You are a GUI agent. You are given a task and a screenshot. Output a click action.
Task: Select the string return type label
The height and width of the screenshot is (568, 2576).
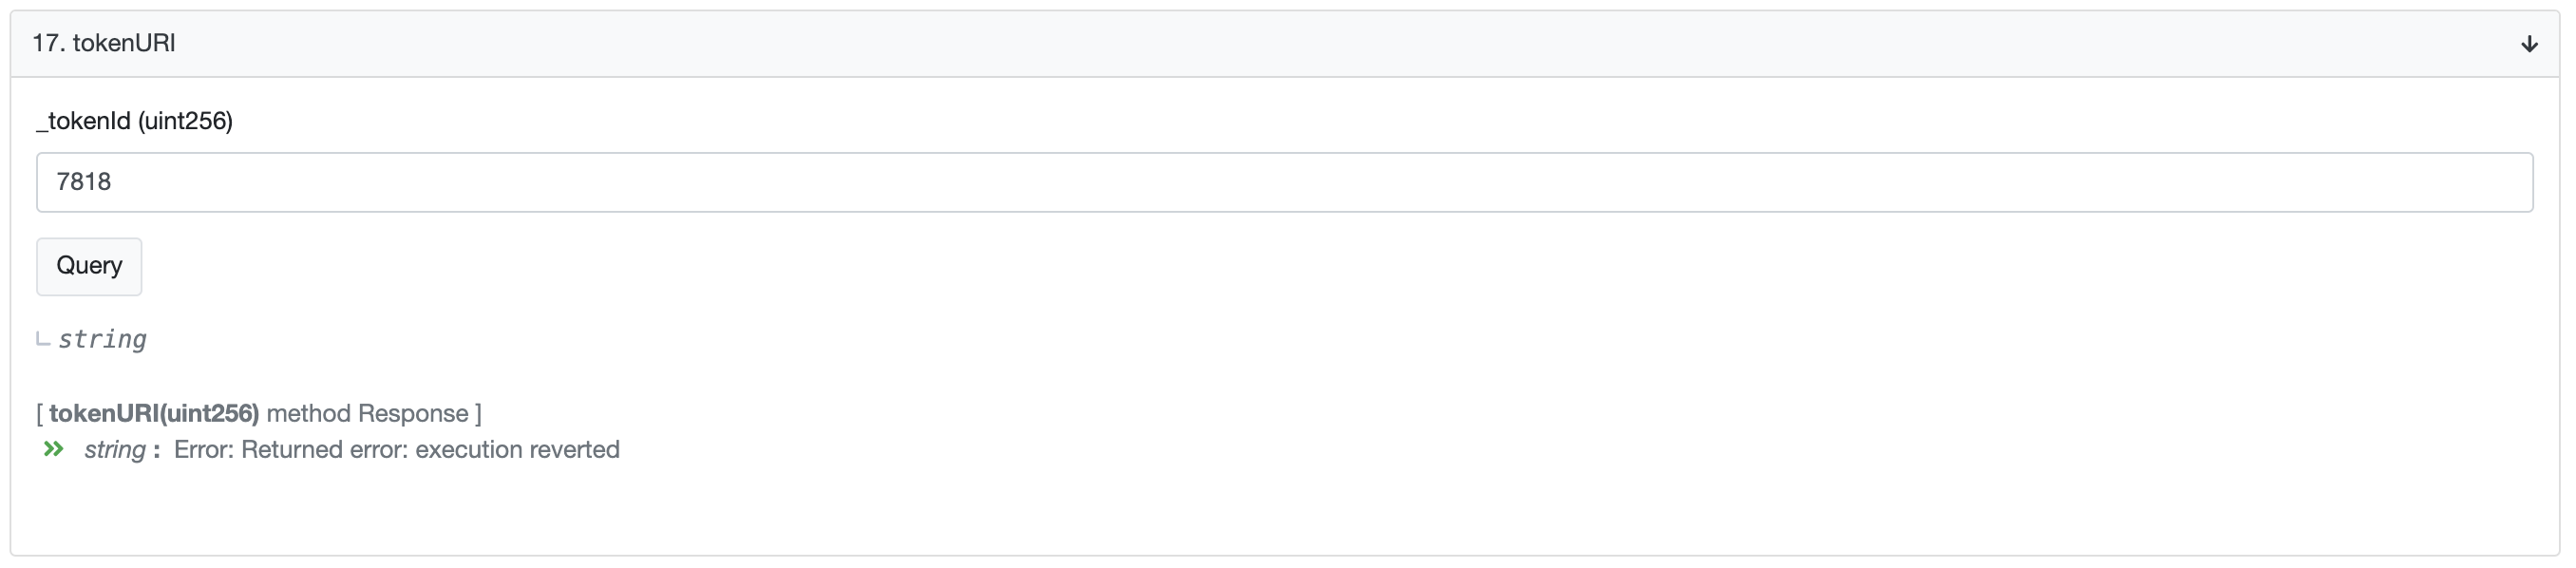click(x=101, y=340)
